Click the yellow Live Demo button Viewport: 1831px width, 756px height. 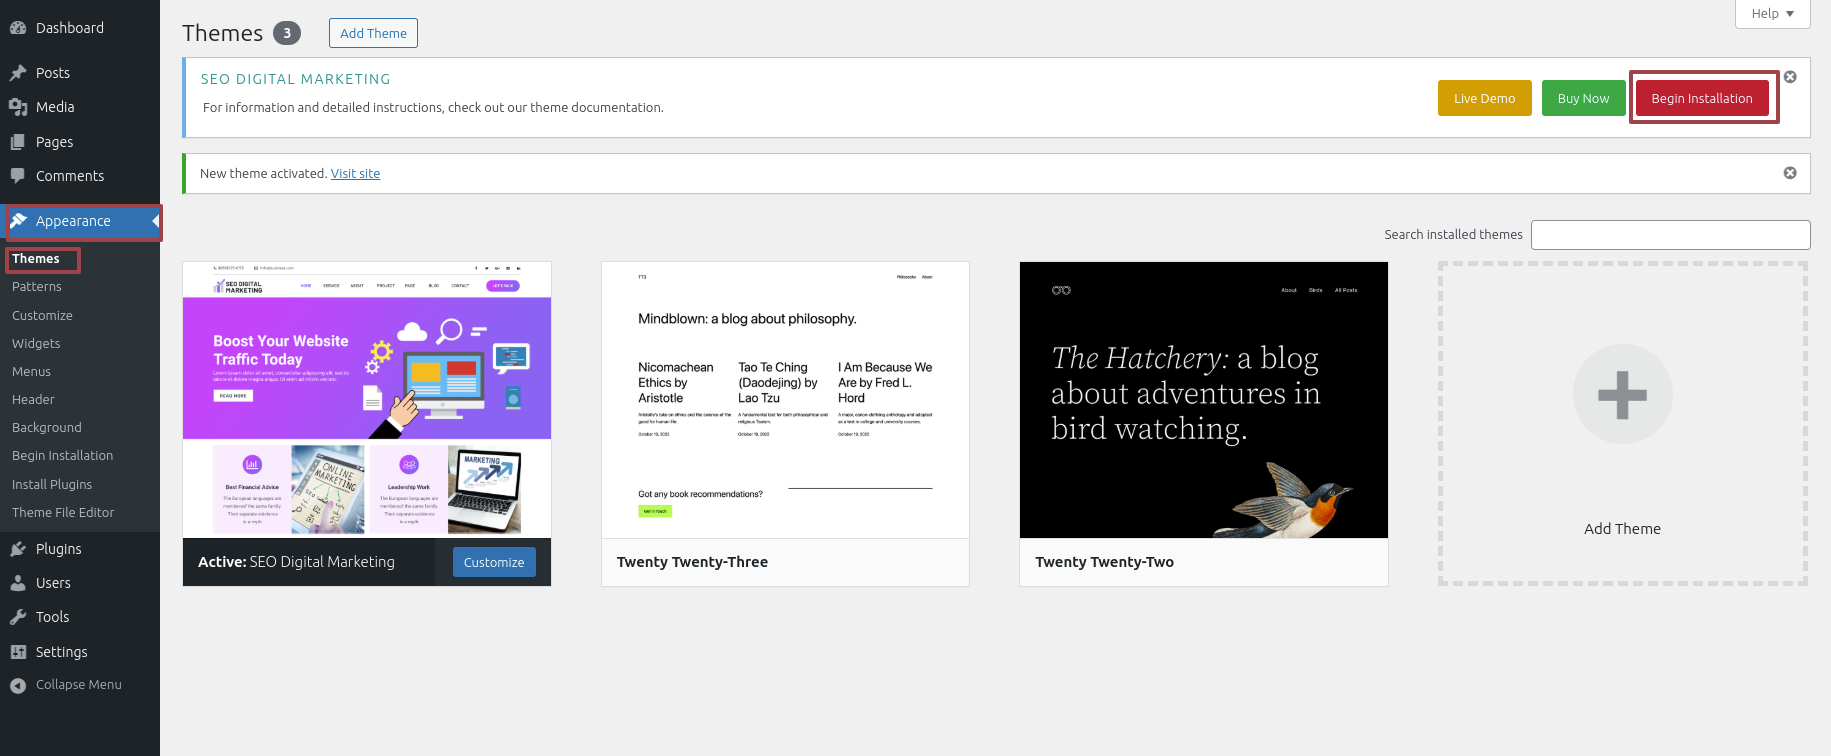(1484, 98)
